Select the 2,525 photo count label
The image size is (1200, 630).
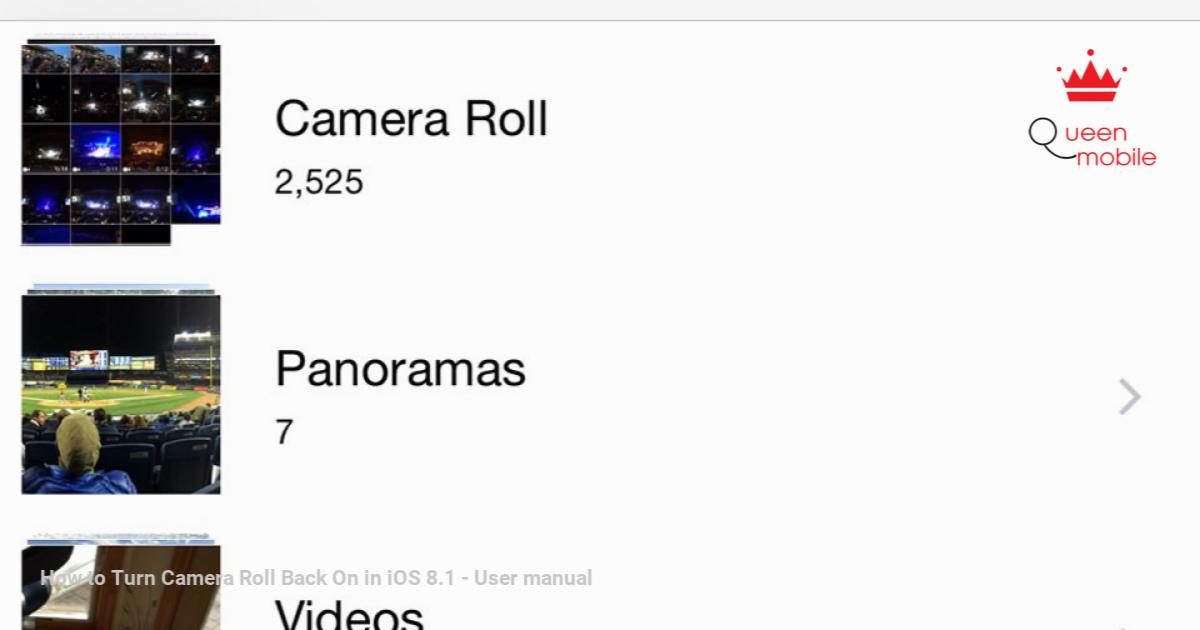(x=319, y=182)
